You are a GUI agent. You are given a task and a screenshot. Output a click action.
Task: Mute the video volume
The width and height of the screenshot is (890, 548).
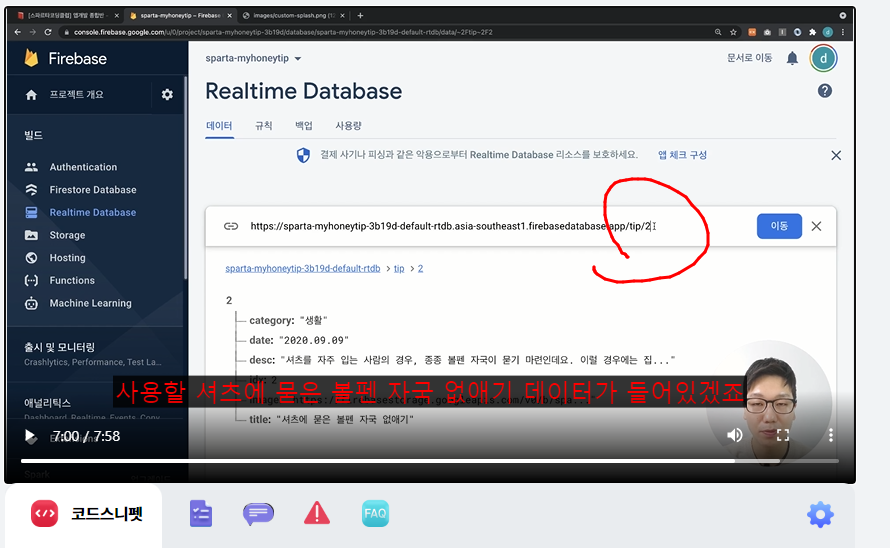tap(734, 435)
